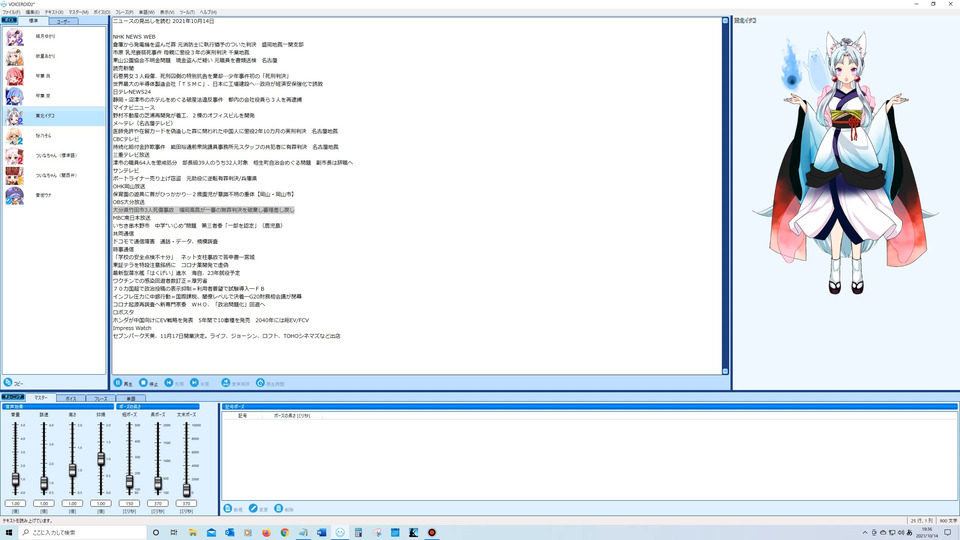Click the ポーズの長さ column header
This screenshot has height=540, width=960.
tap(292, 416)
